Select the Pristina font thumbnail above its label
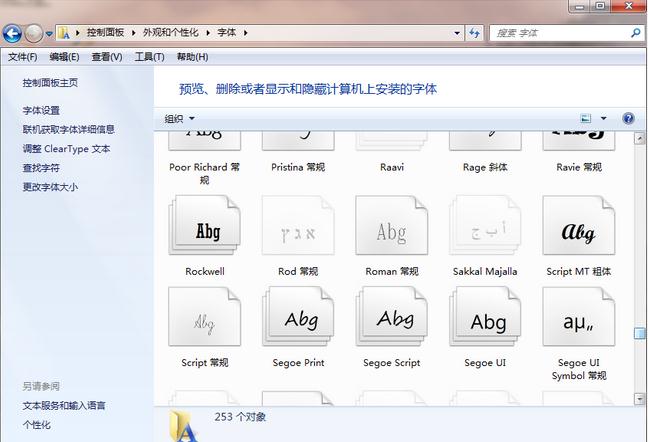The height and width of the screenshot is (442, 648). pyautogui.click(x=298, y=141)
